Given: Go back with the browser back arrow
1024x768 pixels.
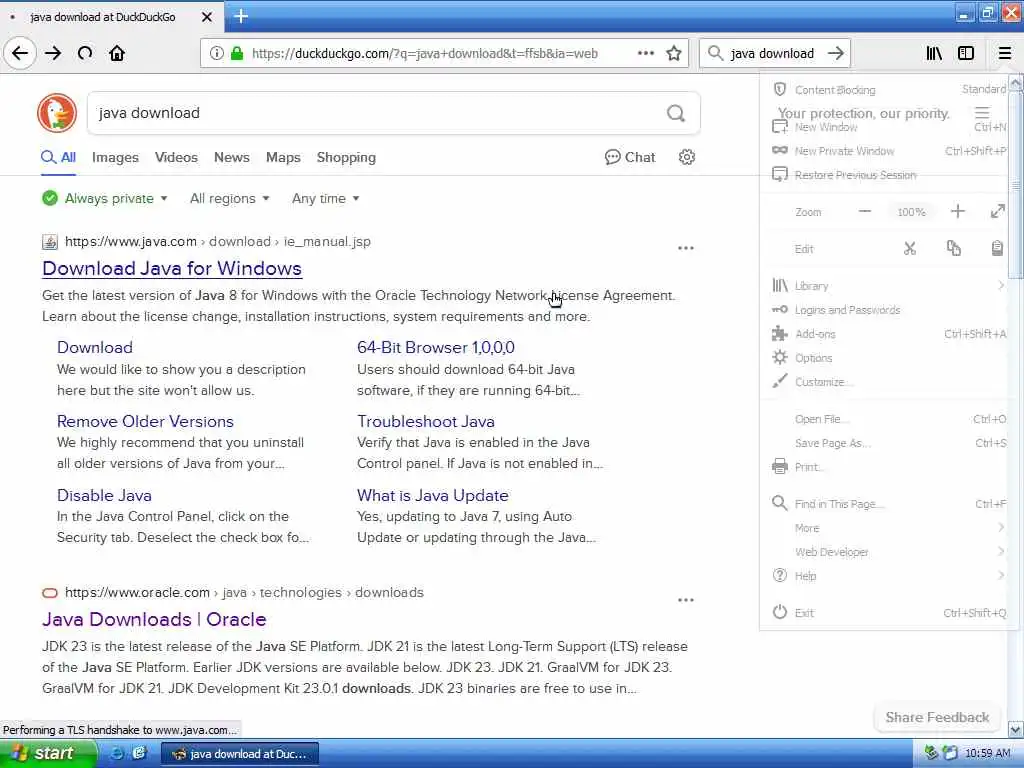Looking at the screenshot, I should click(x=20, y=54).
